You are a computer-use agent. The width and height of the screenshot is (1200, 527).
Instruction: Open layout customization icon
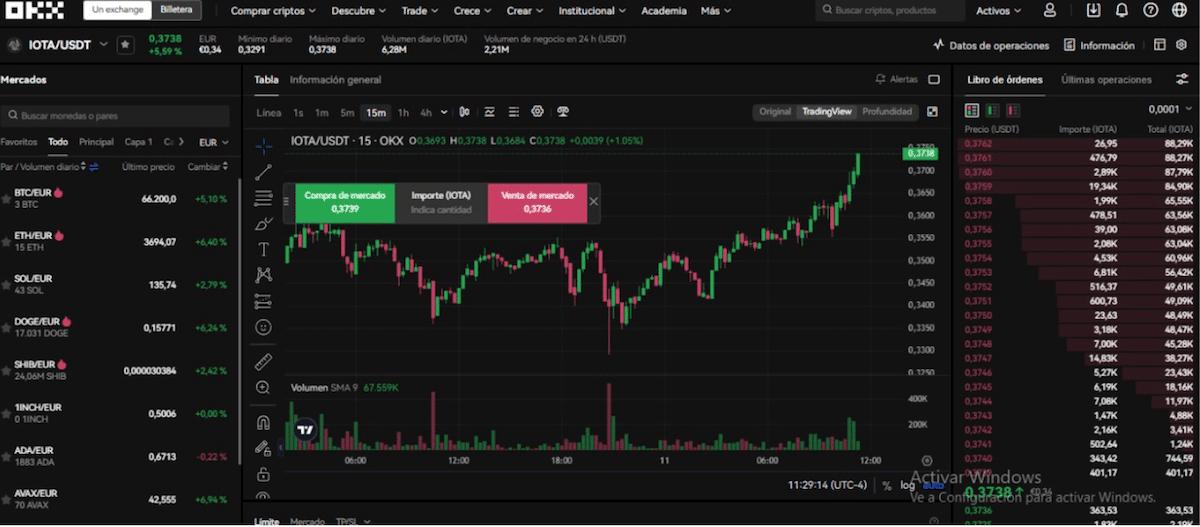click(1159, 45)
